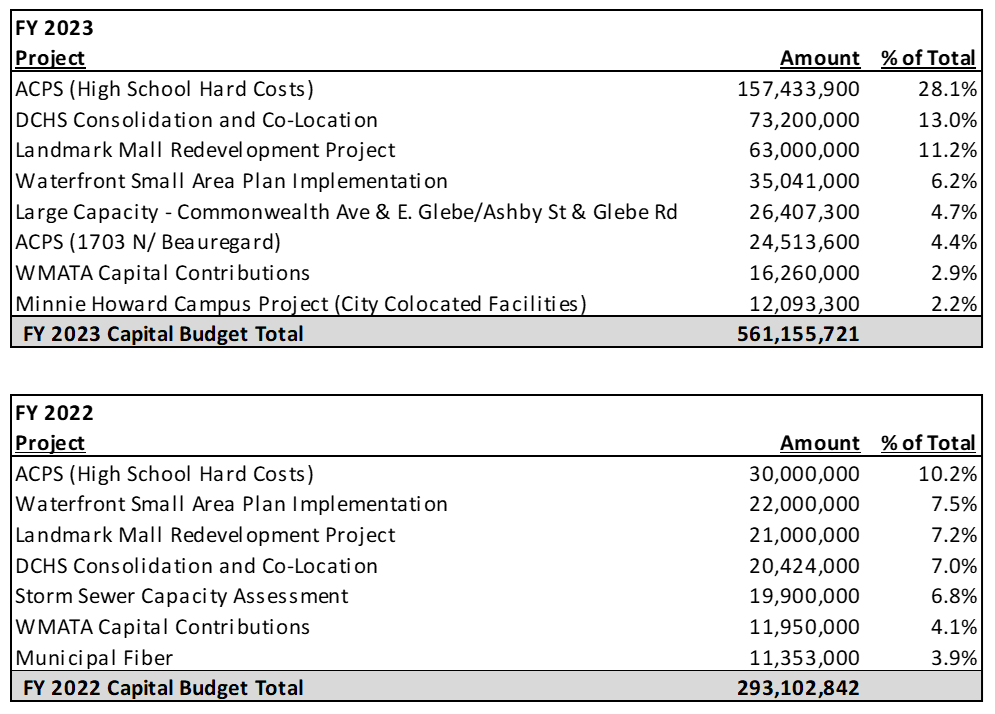Click the FY 2022 table title
This screenshot has height=714, width=995.
coord(54,413)
